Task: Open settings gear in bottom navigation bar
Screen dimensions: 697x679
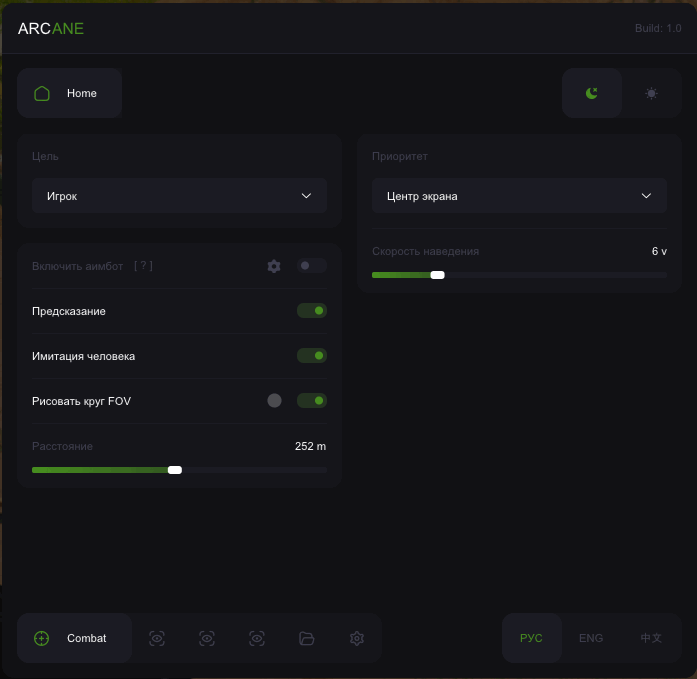Action: [357, 638]
